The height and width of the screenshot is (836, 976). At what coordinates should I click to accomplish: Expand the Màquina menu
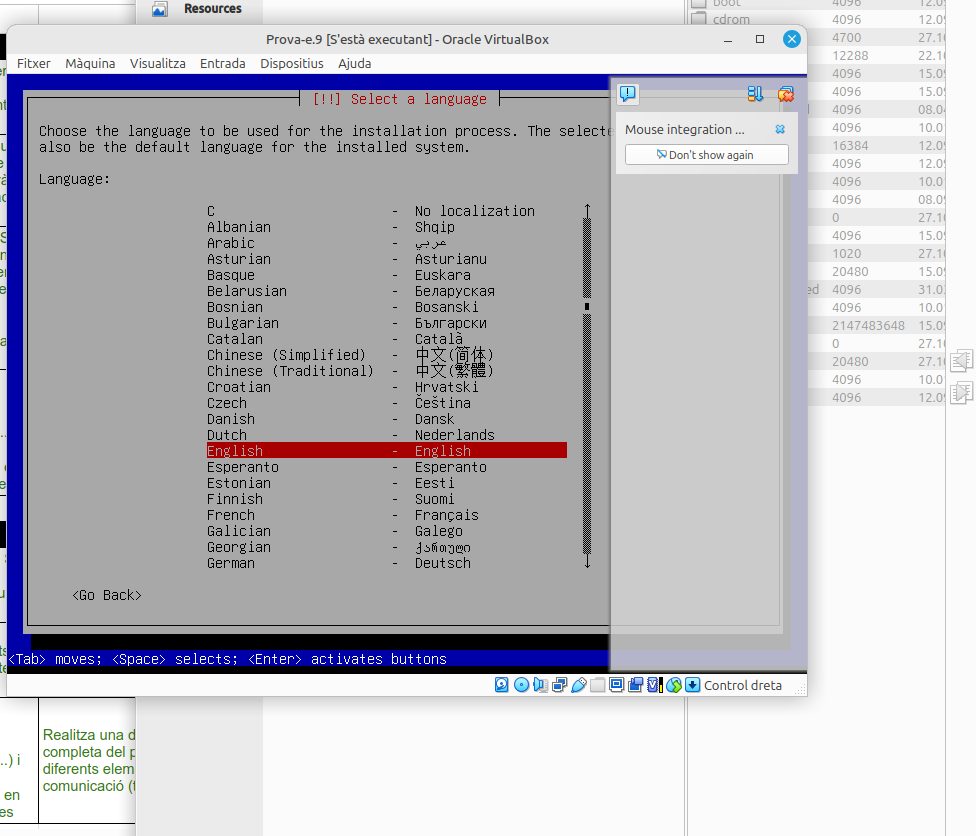point(90,63)
